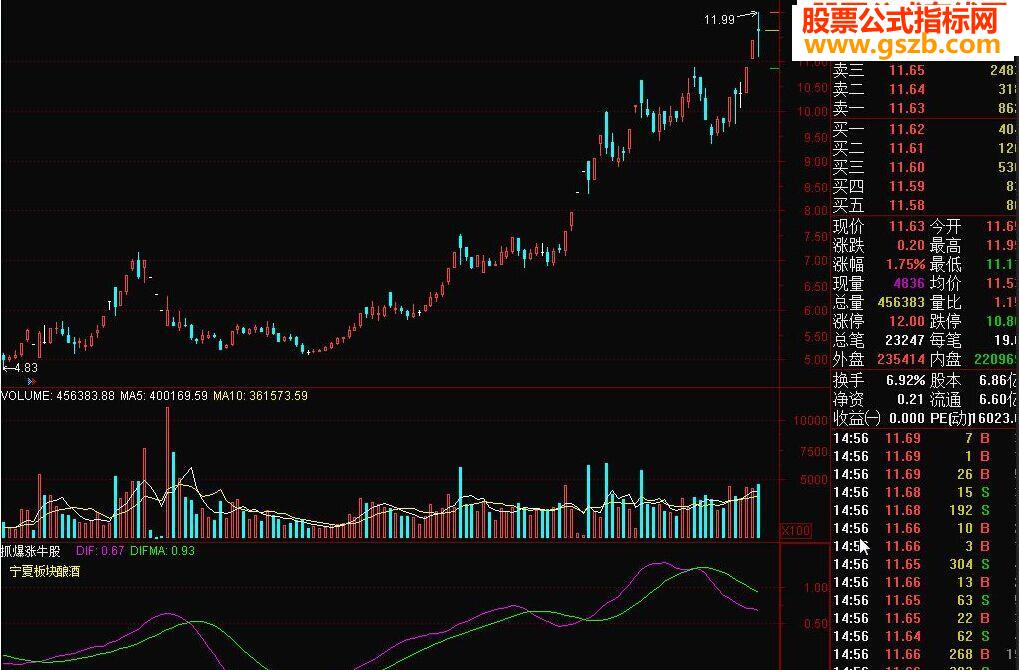
Task: Click the 涨跌 change value 0.20
Action: 910,245
